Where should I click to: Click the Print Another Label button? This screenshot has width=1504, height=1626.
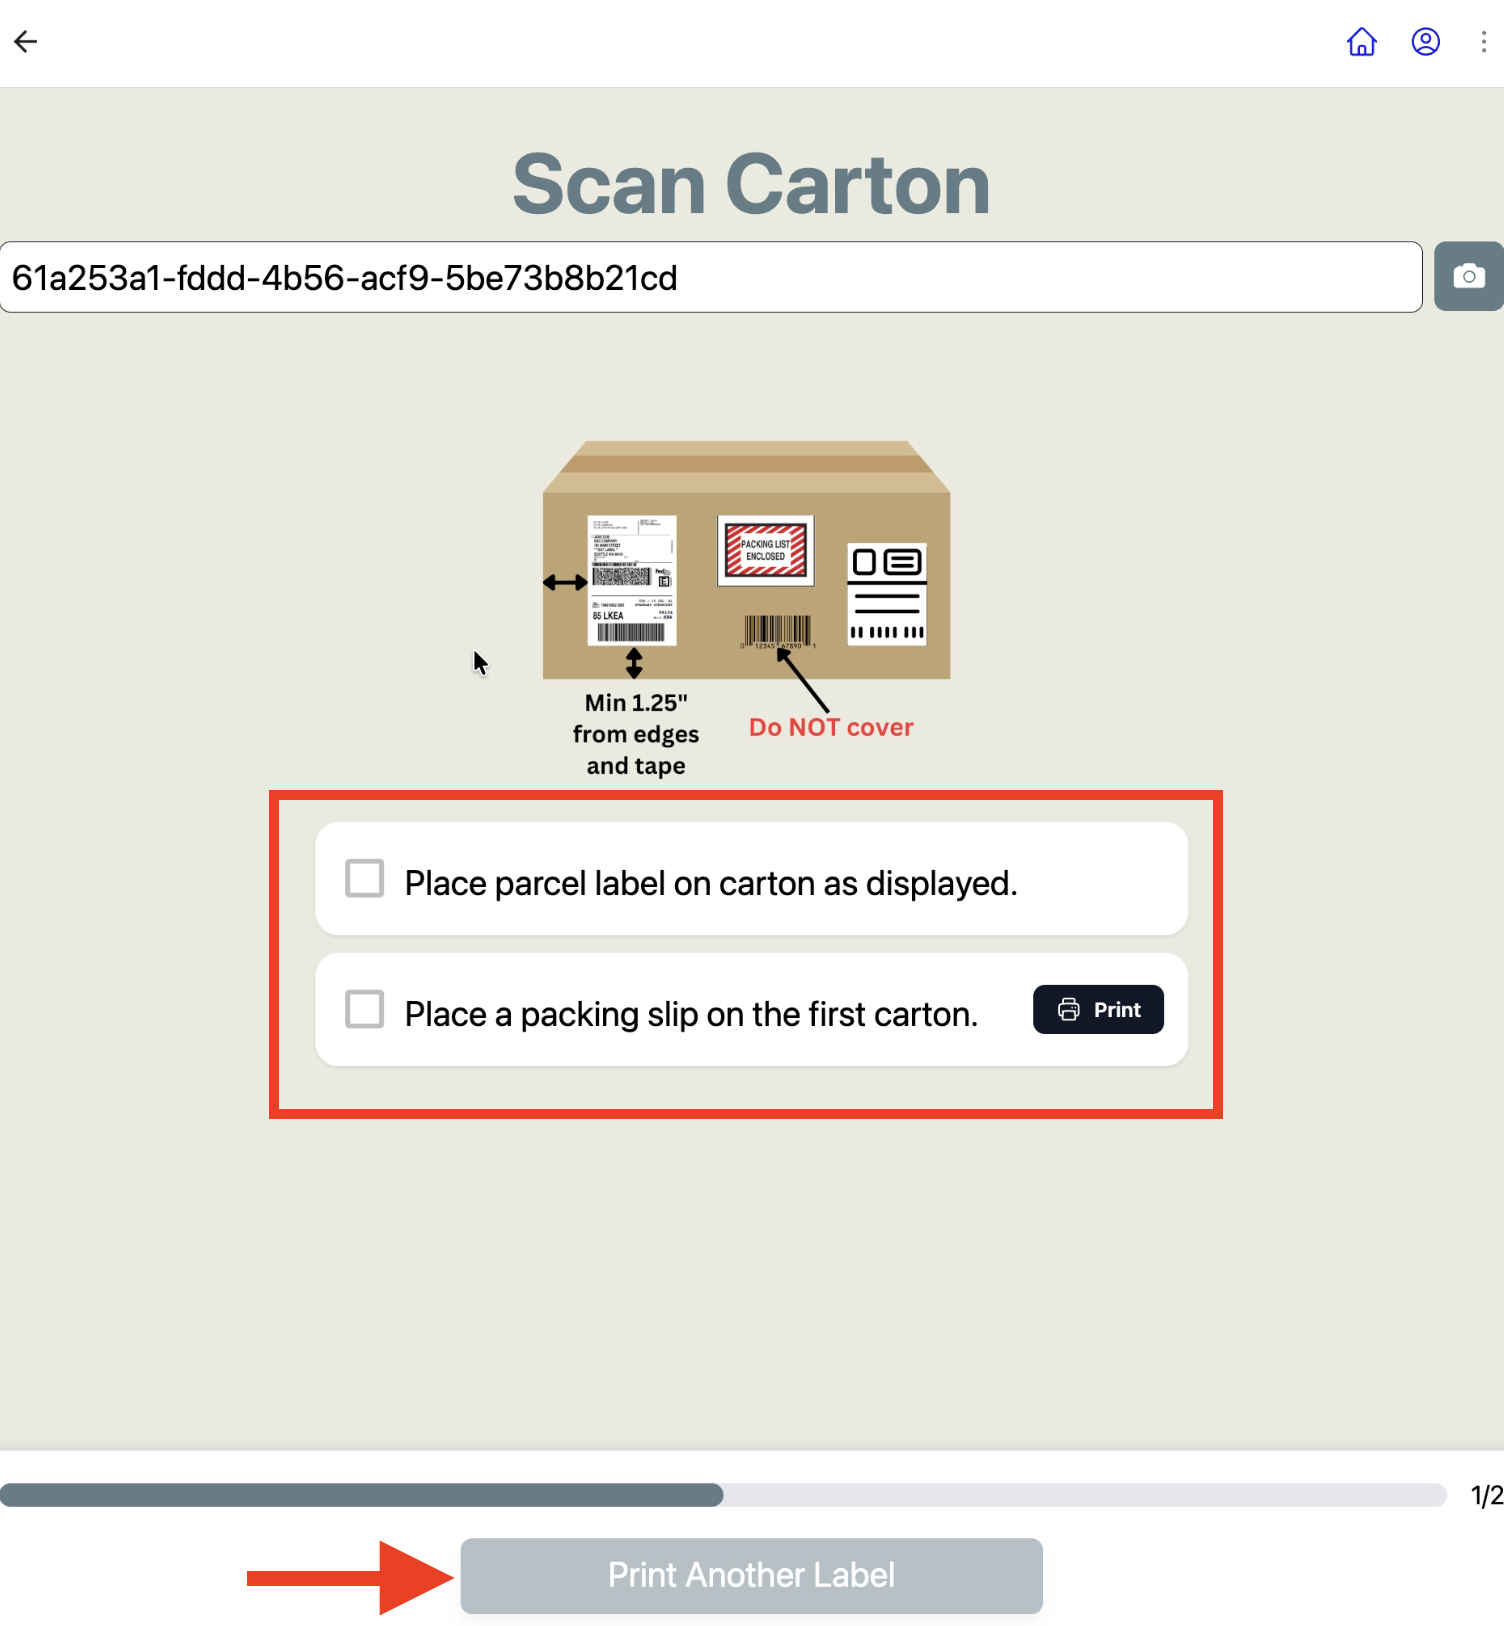(x=752, y=1575)
